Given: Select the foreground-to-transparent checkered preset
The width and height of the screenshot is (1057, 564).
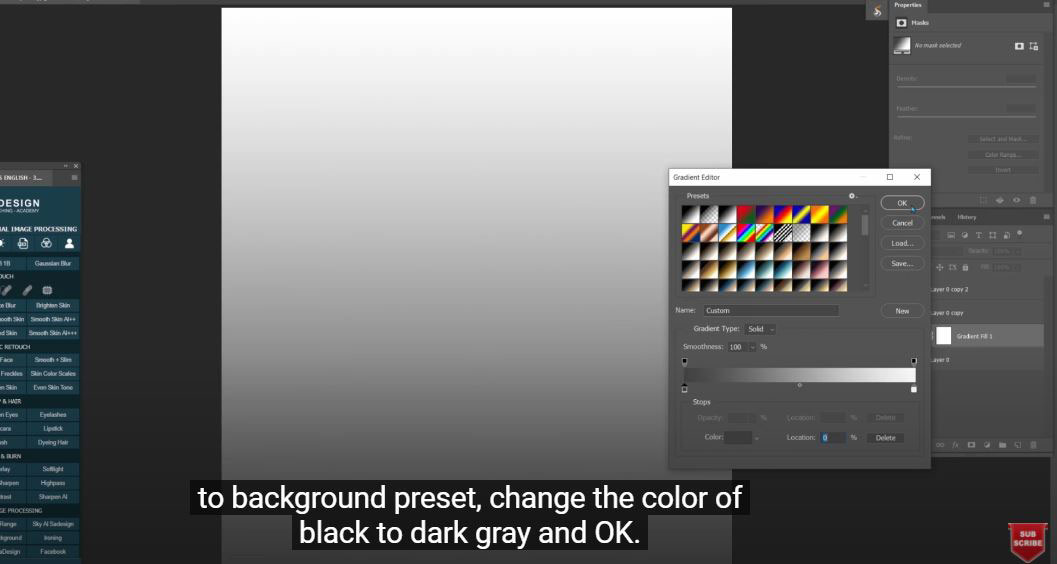Looking at the screenshot, I should (x=708, y=214).
